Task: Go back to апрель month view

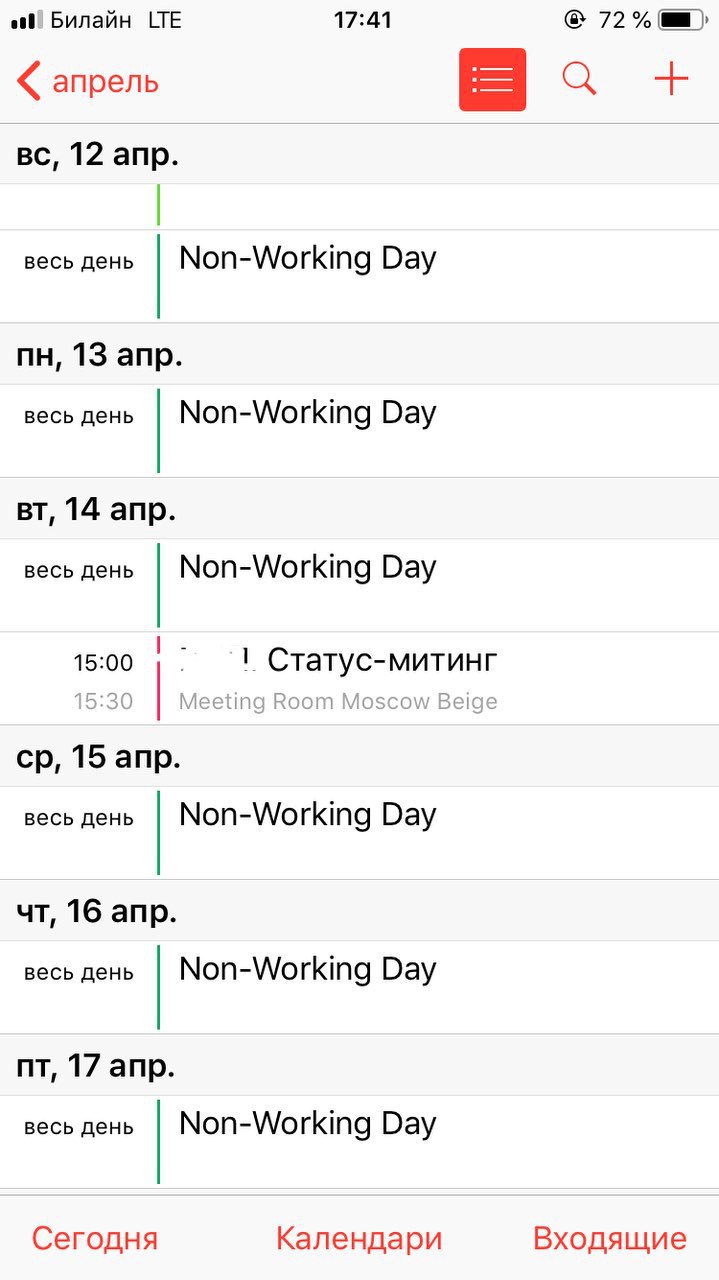Action: [x=87, y=80]
